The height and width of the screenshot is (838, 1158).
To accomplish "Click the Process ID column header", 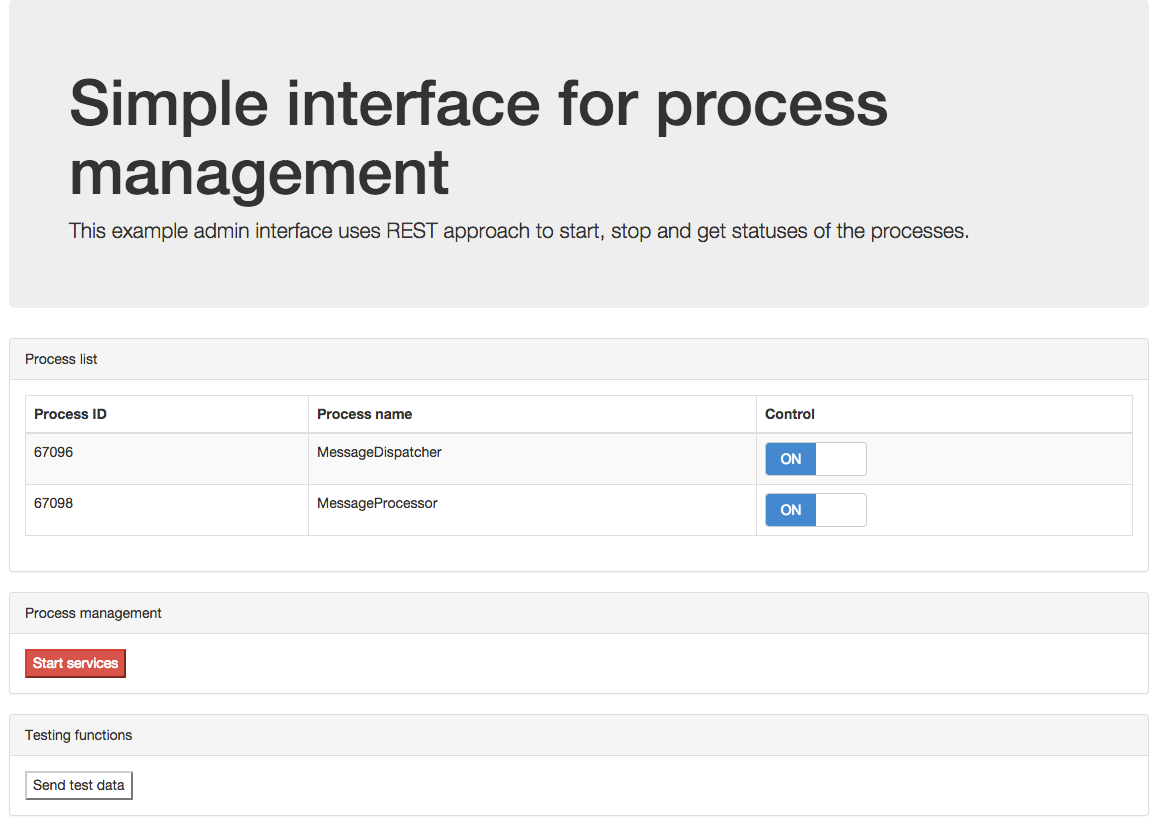I will [70, 414].
